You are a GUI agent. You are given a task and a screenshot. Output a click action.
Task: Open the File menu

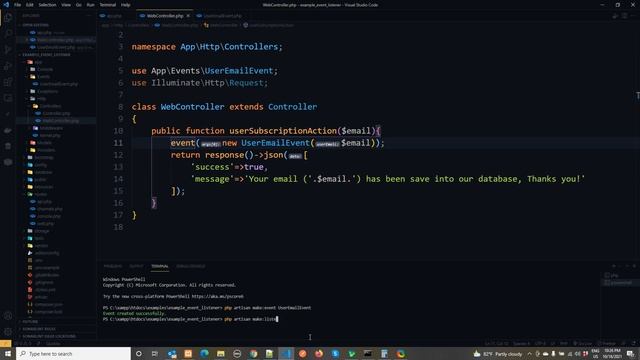point(18,5)
